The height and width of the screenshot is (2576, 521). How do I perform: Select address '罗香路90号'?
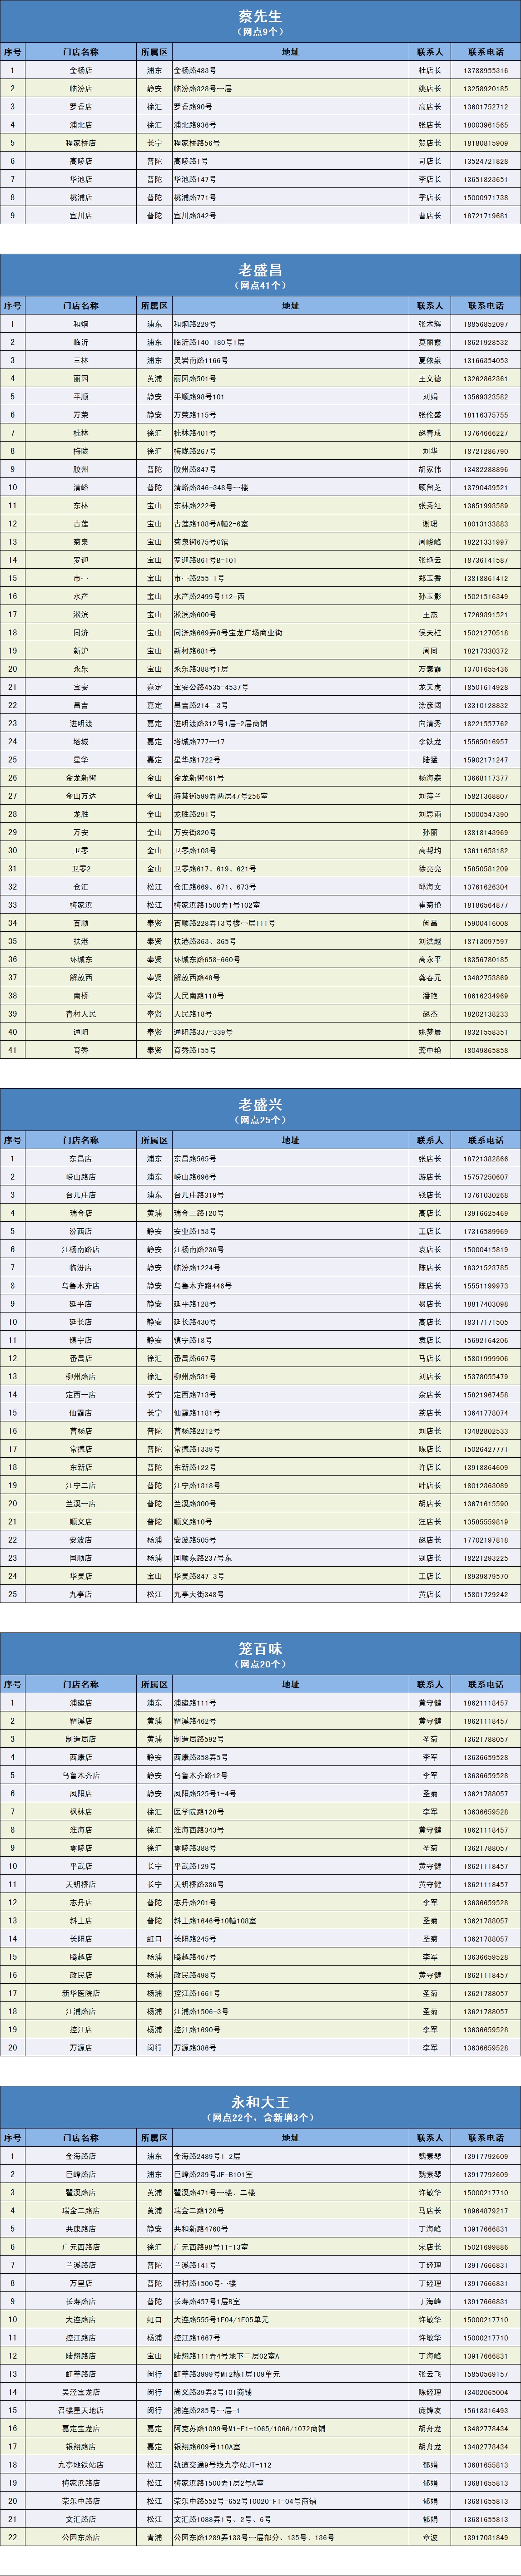(x=193, y=107)
